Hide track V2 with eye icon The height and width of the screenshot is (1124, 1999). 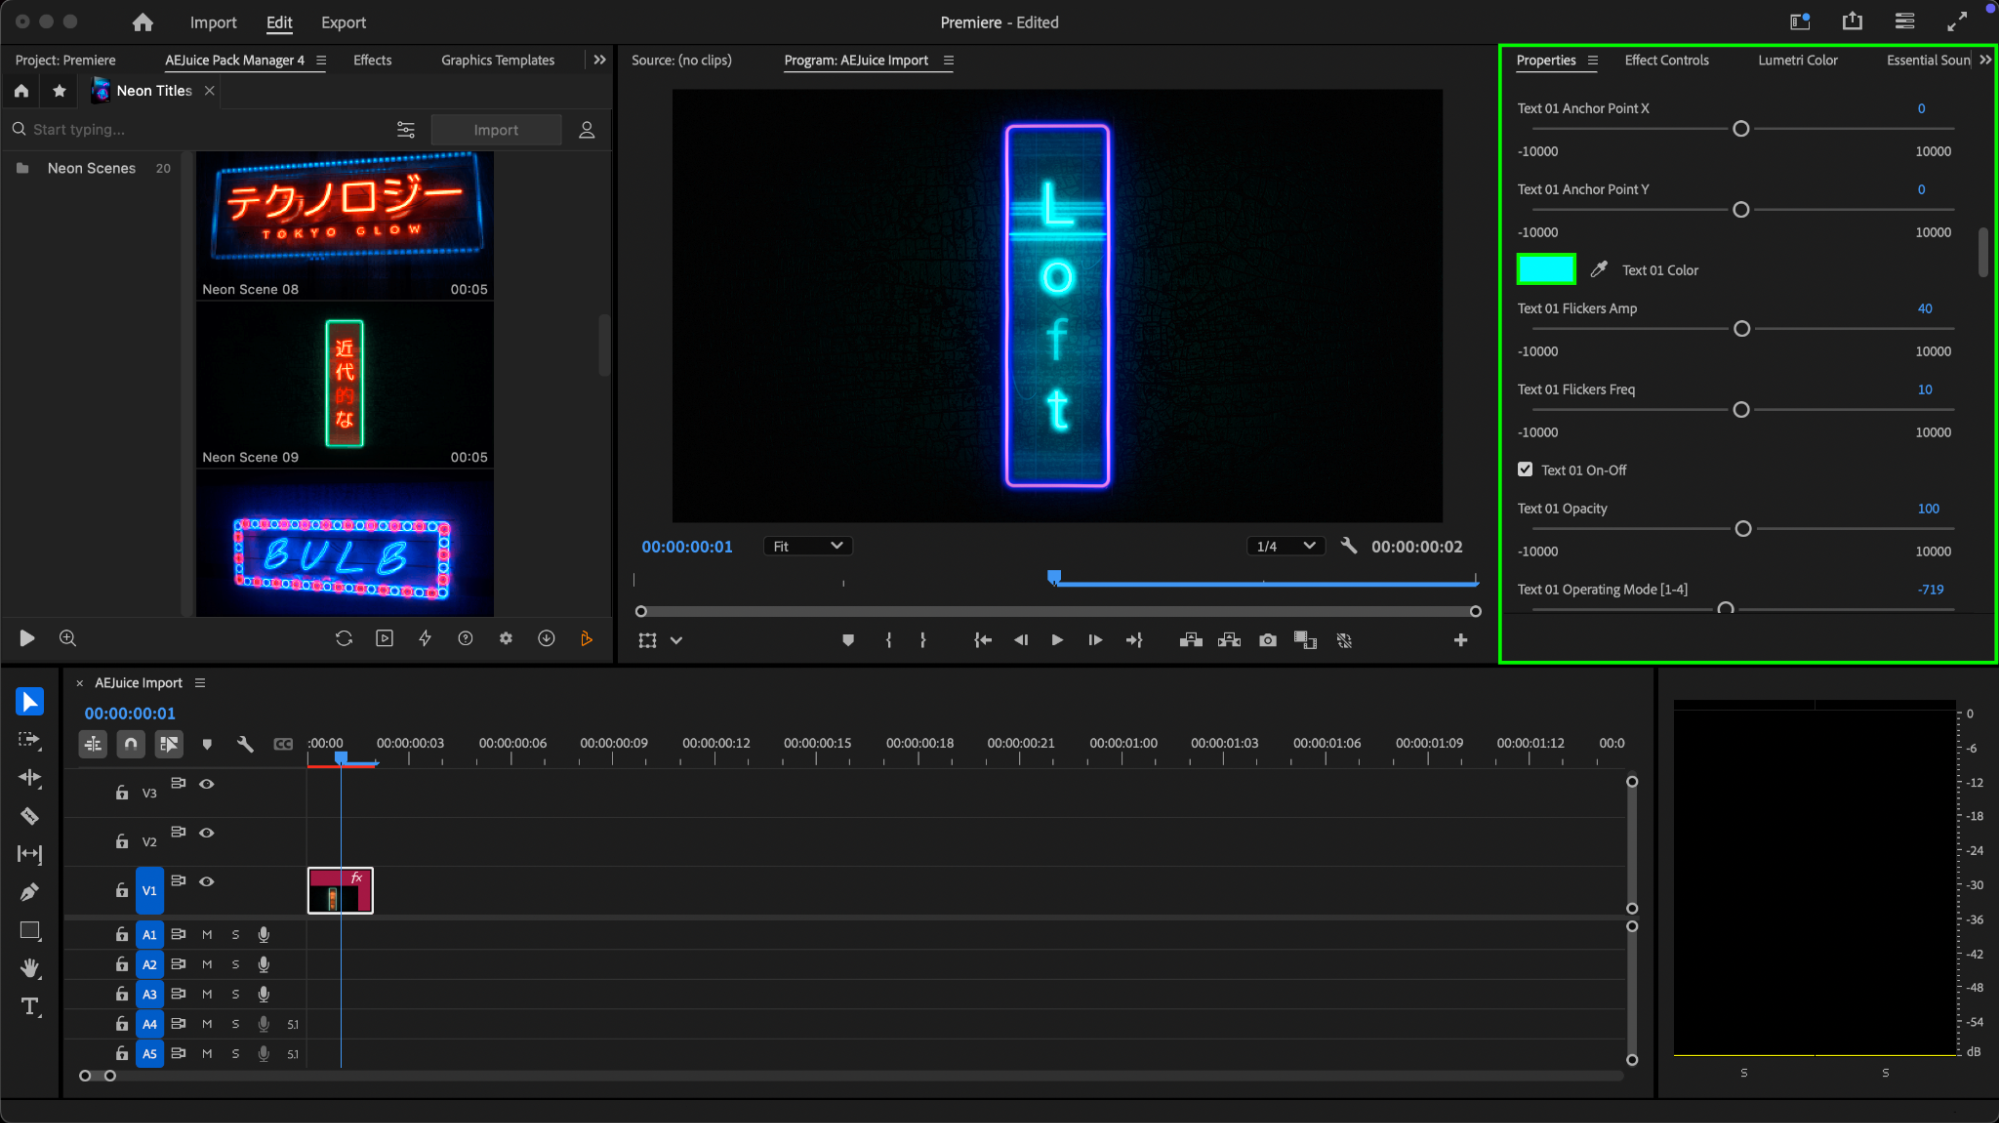pyautogui.click(x=207, y=832)
